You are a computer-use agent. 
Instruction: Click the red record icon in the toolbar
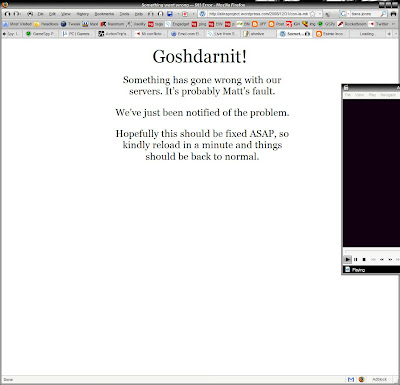pos(185,14)
